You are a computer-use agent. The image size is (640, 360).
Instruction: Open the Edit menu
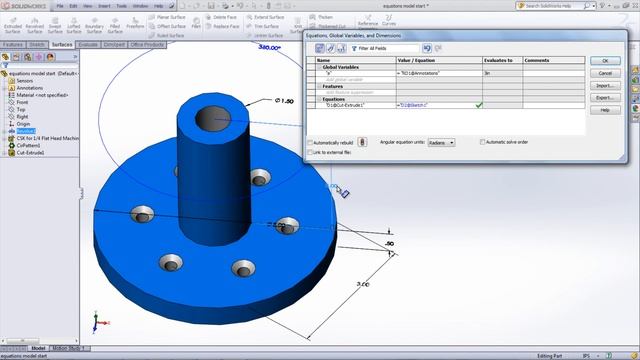(x=73, y=6)
